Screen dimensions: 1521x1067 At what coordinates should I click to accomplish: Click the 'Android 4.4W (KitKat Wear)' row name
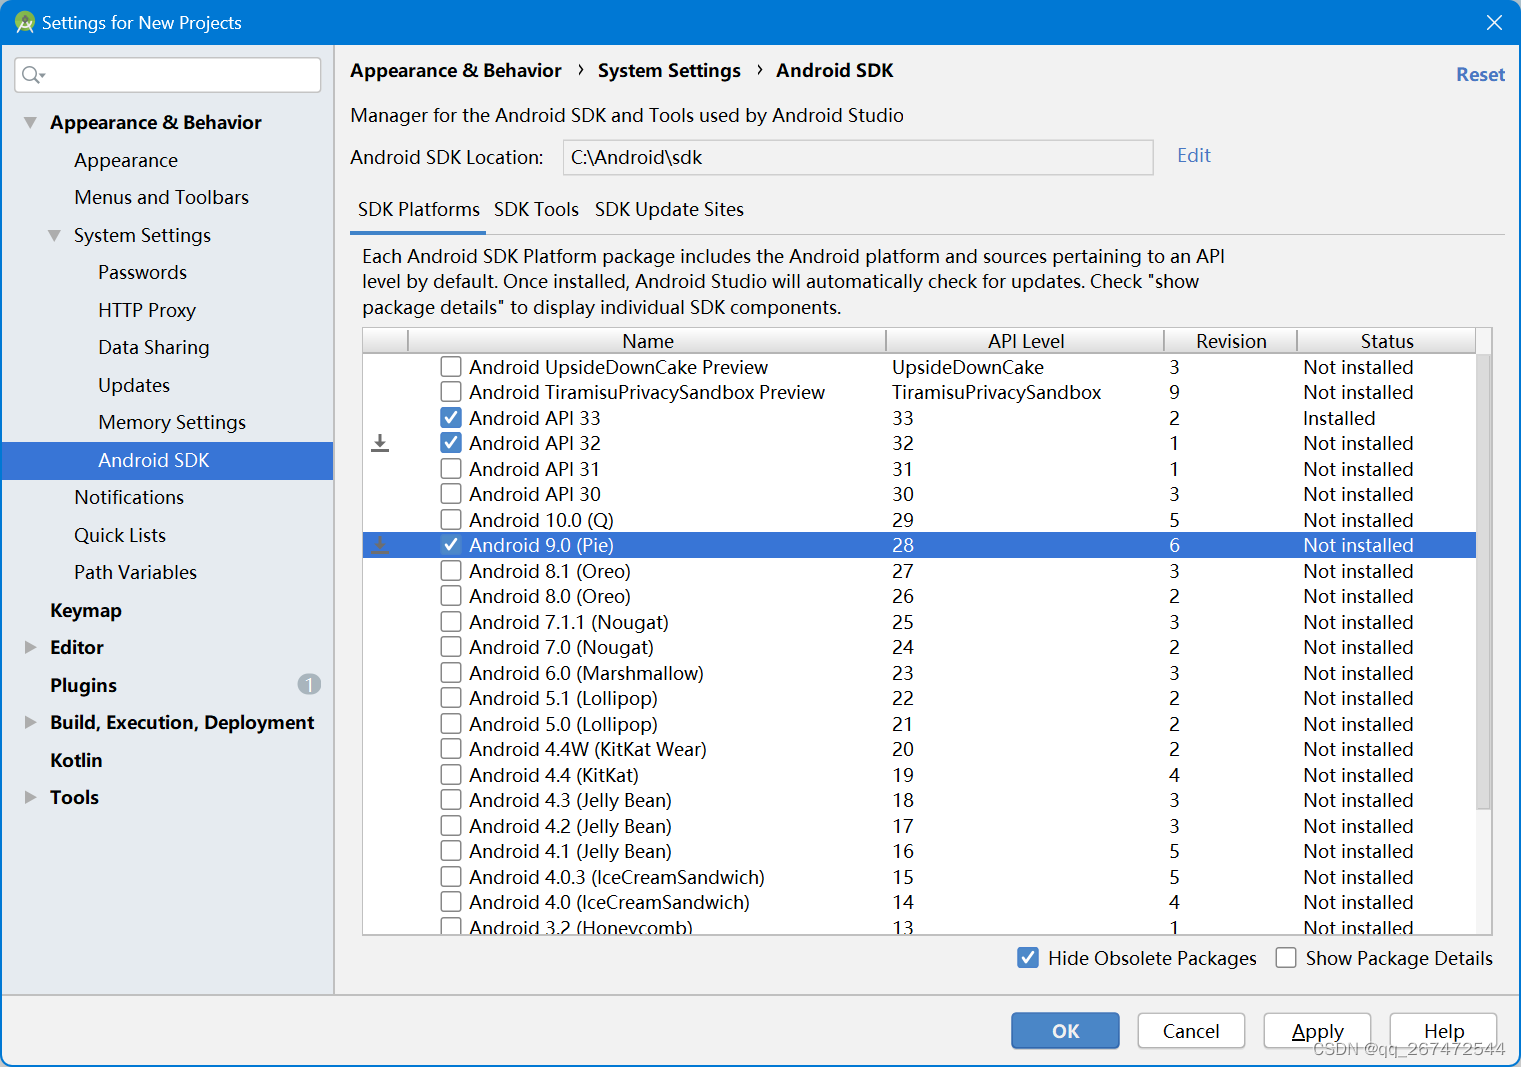[587, 749]
